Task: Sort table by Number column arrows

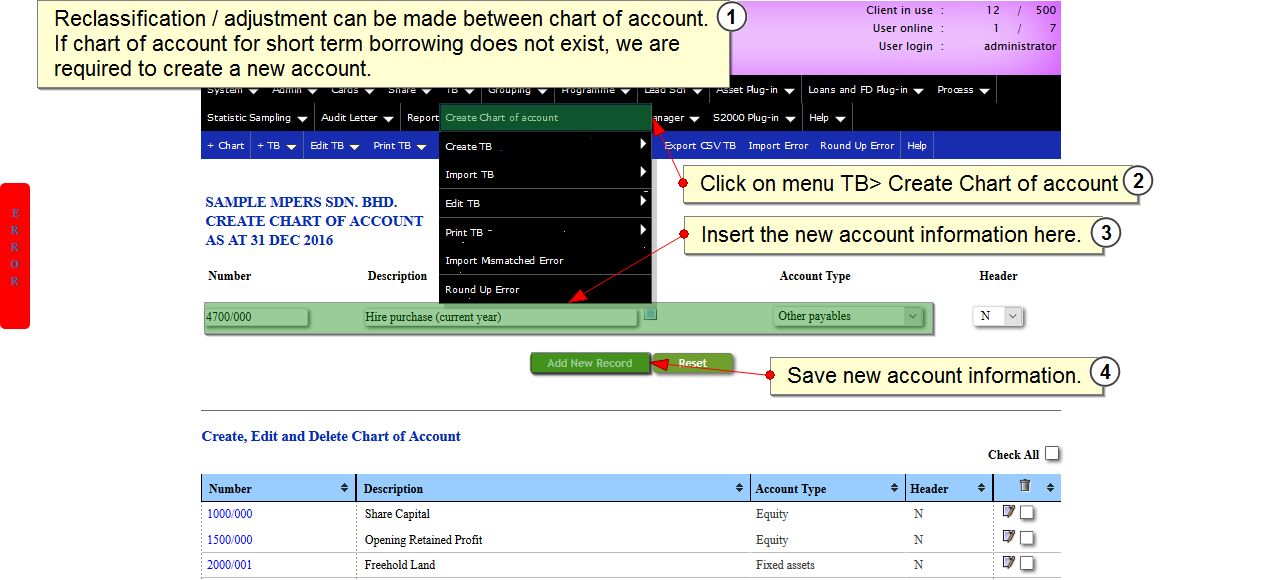Action: [x=344, y=488]
